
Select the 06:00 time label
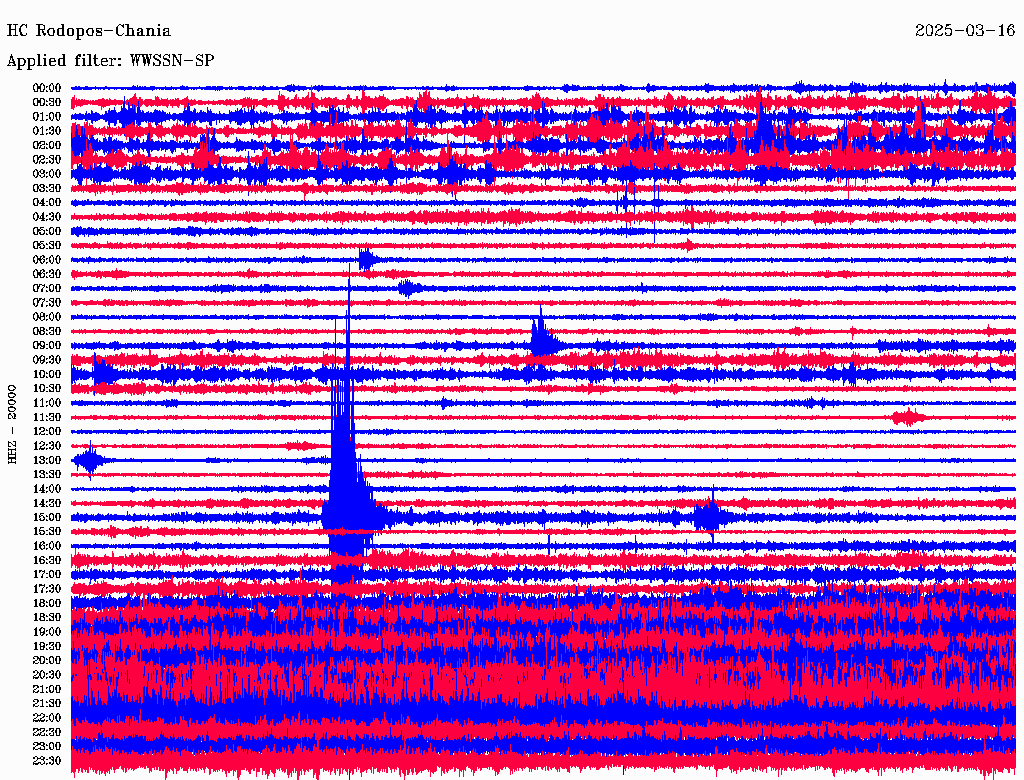pos(47,260)
